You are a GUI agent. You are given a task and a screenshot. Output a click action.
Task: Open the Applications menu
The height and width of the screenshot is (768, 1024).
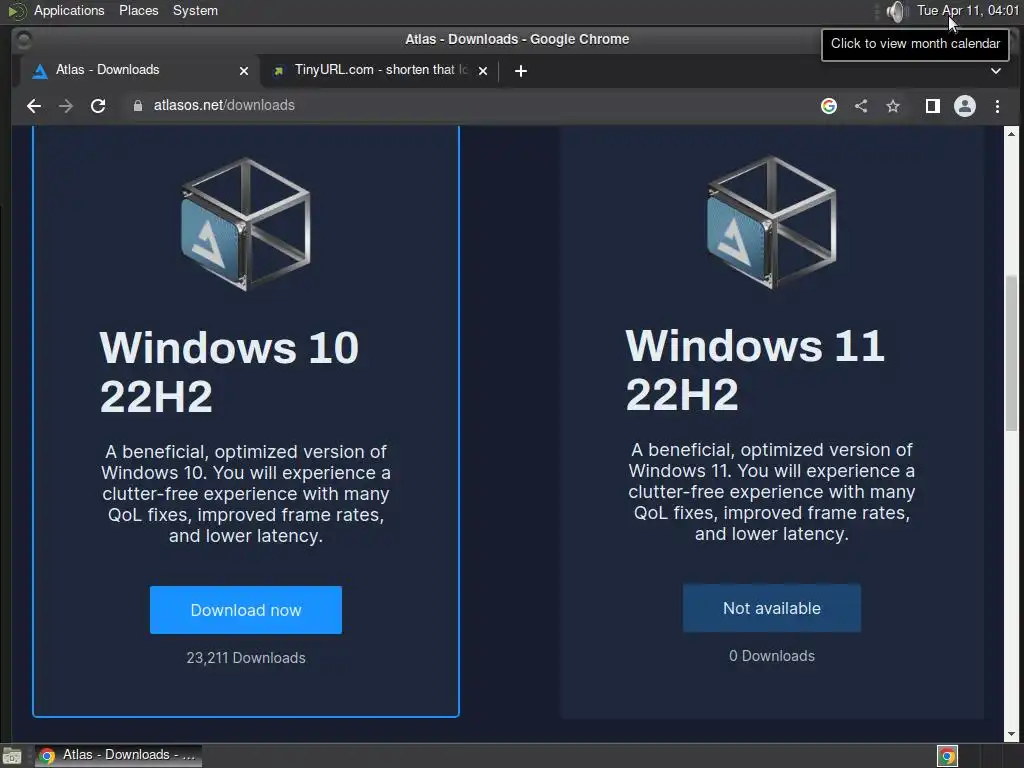tap(69, 10)
